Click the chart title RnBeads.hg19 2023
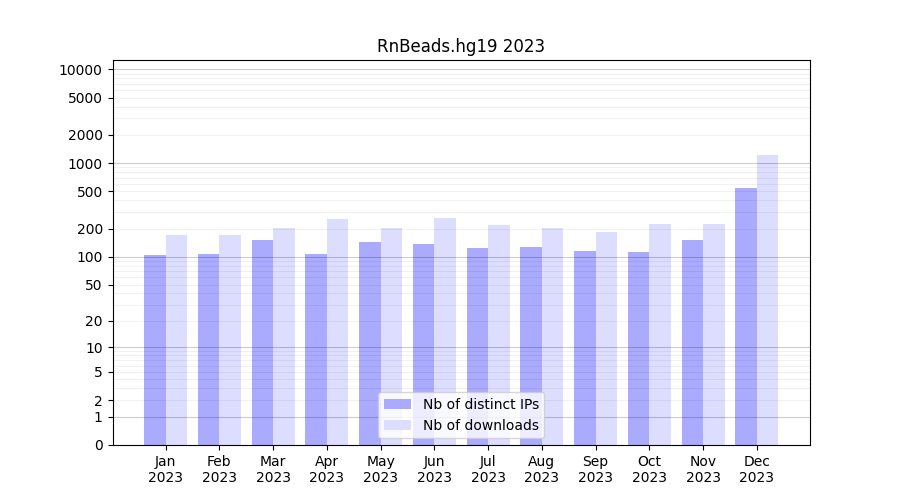 (460, 46)
